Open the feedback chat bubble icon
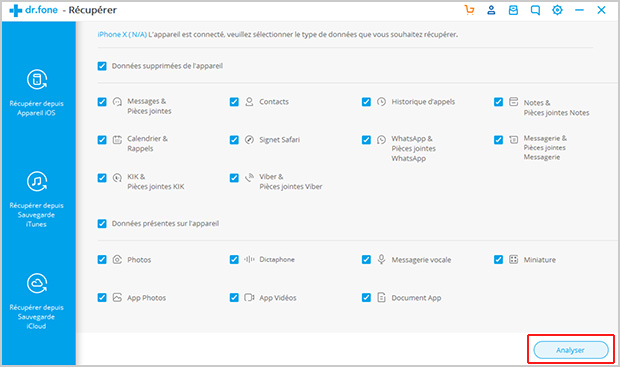 535,10
